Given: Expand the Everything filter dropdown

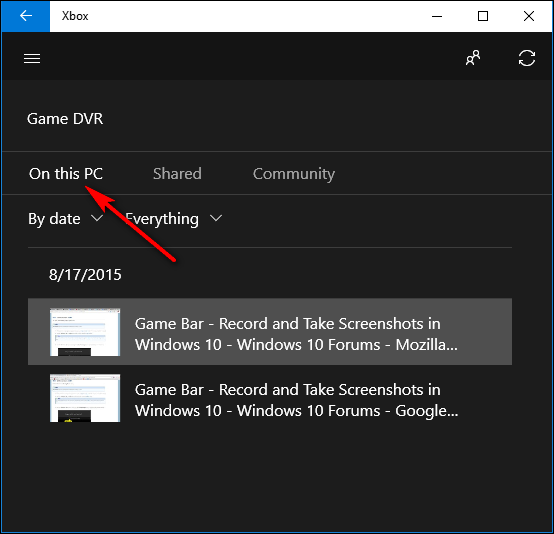Looking at the screenshot, I should pos(173,219).
